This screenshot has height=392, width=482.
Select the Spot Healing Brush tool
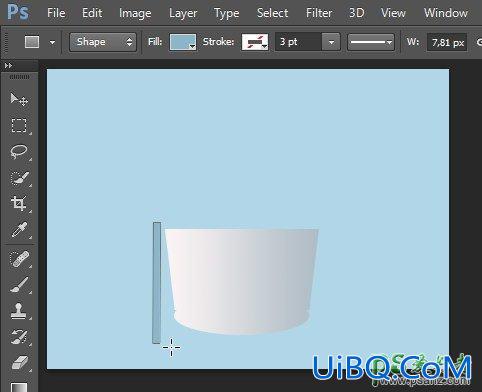pyautogui.click(x=19, y=259)
